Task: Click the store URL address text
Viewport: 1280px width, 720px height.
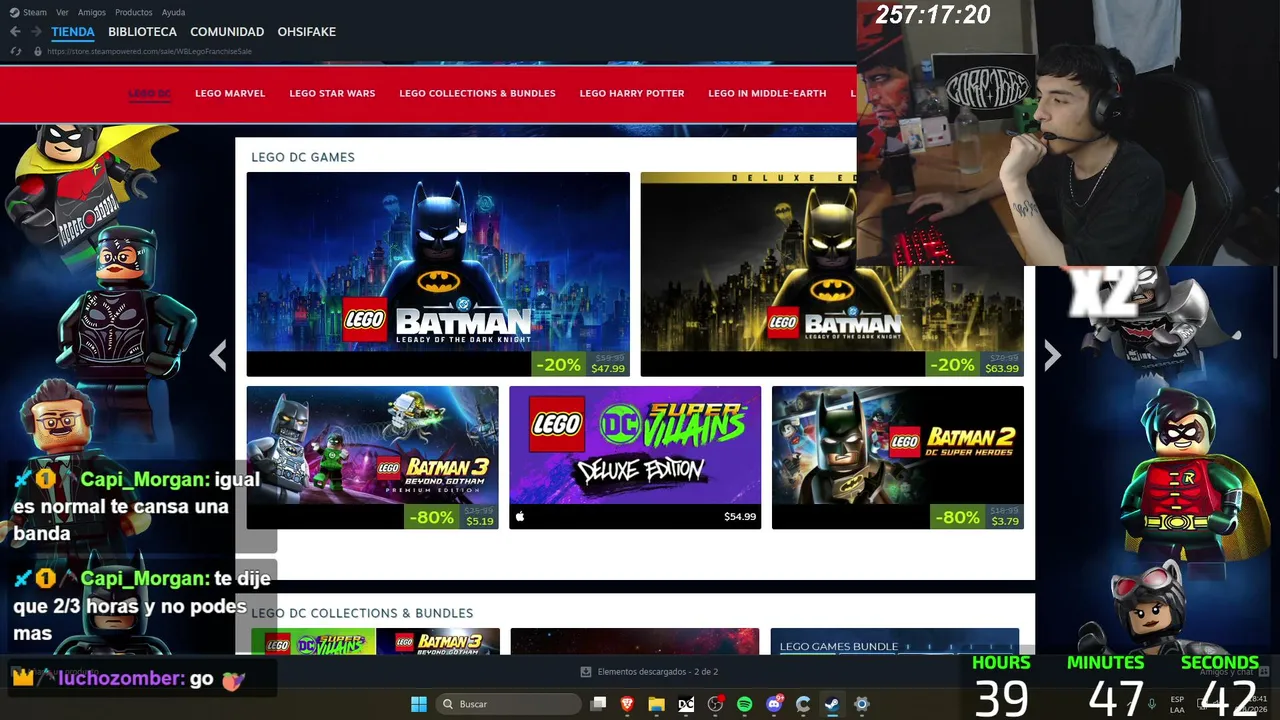Action: click(149, 51)
